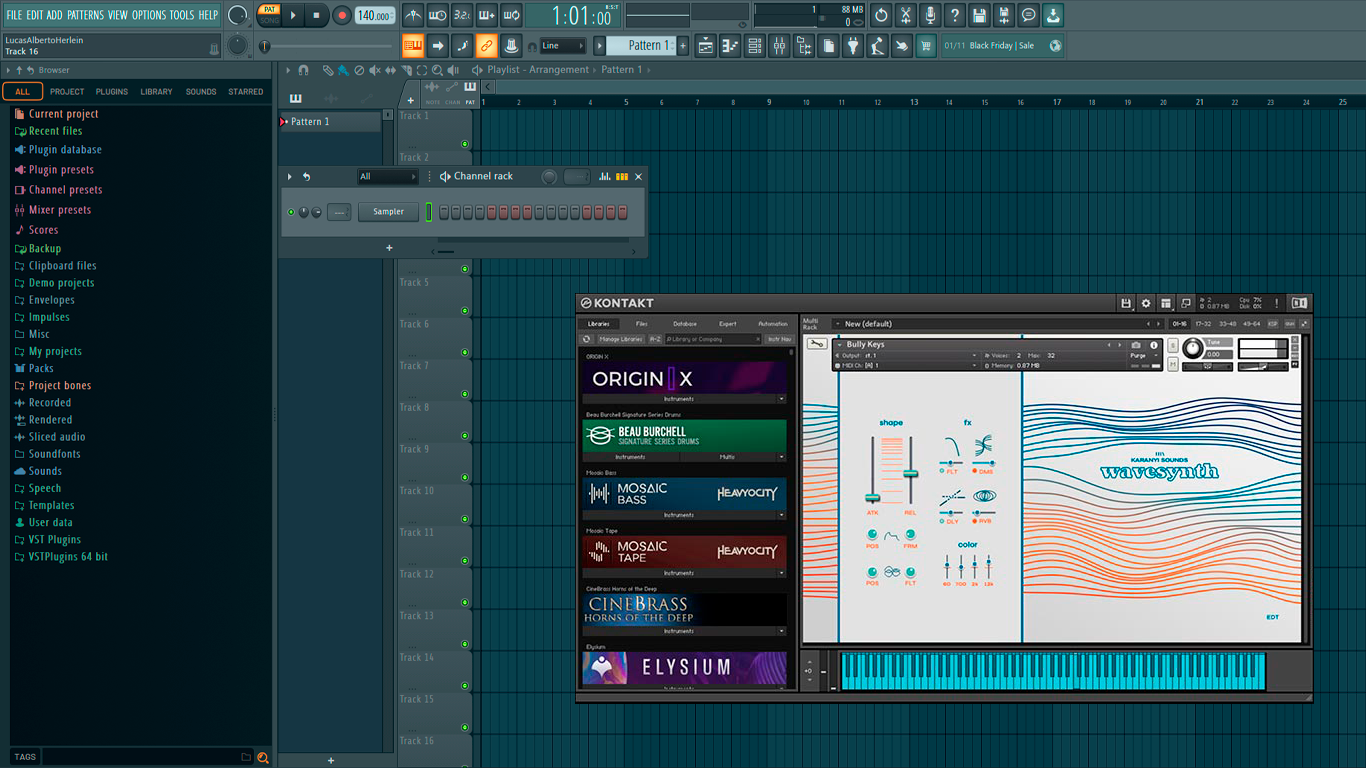Toggle the link orange chain button

click(x=486, y=45)
